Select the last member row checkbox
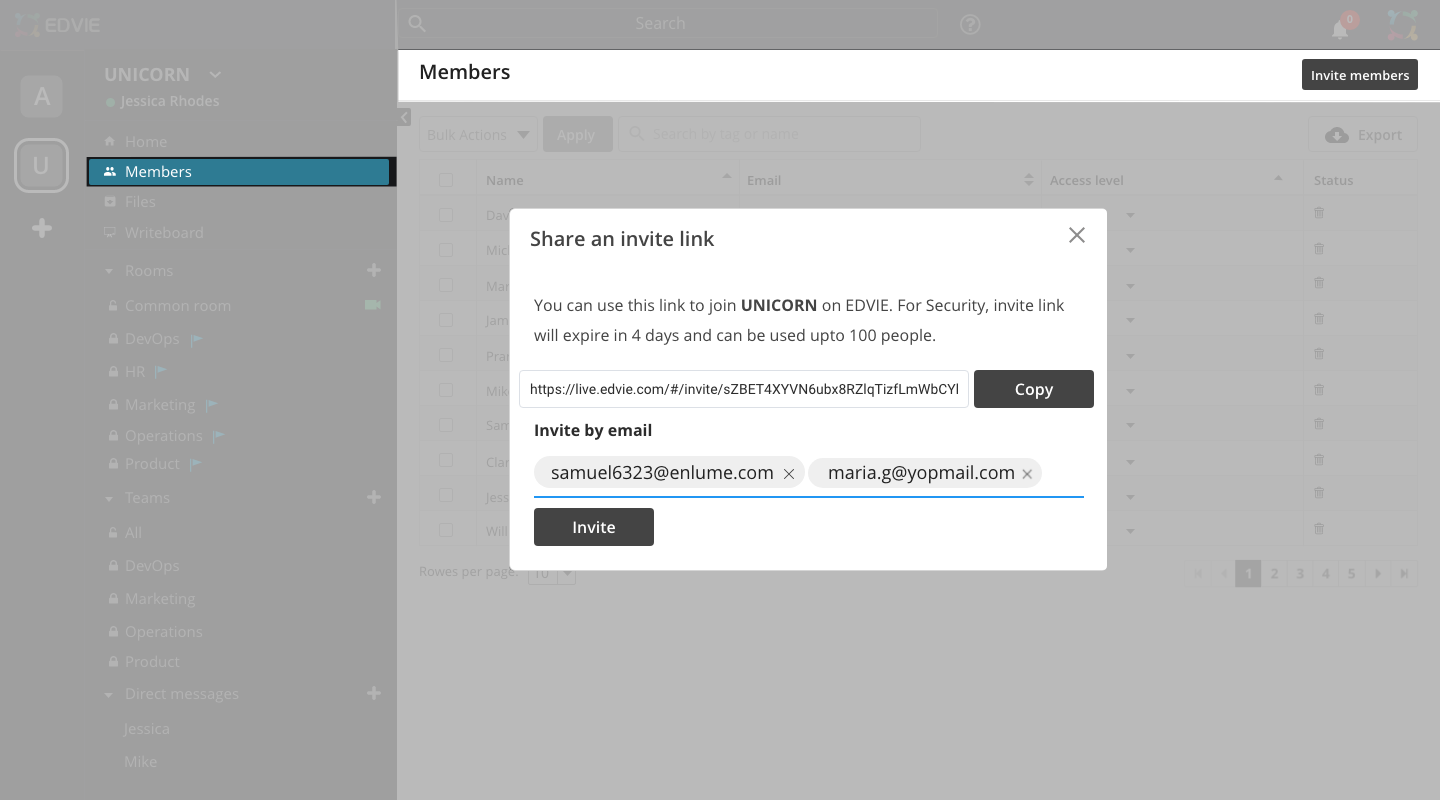Viewport: 1440px width, 800px height. click(x=446, y=530)
